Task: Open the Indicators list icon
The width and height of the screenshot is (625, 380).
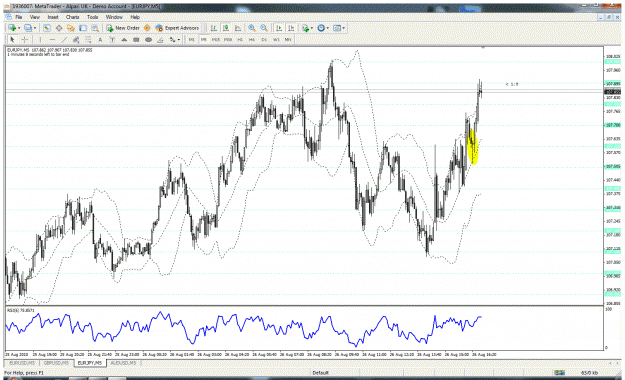Action: pos(306,28)
